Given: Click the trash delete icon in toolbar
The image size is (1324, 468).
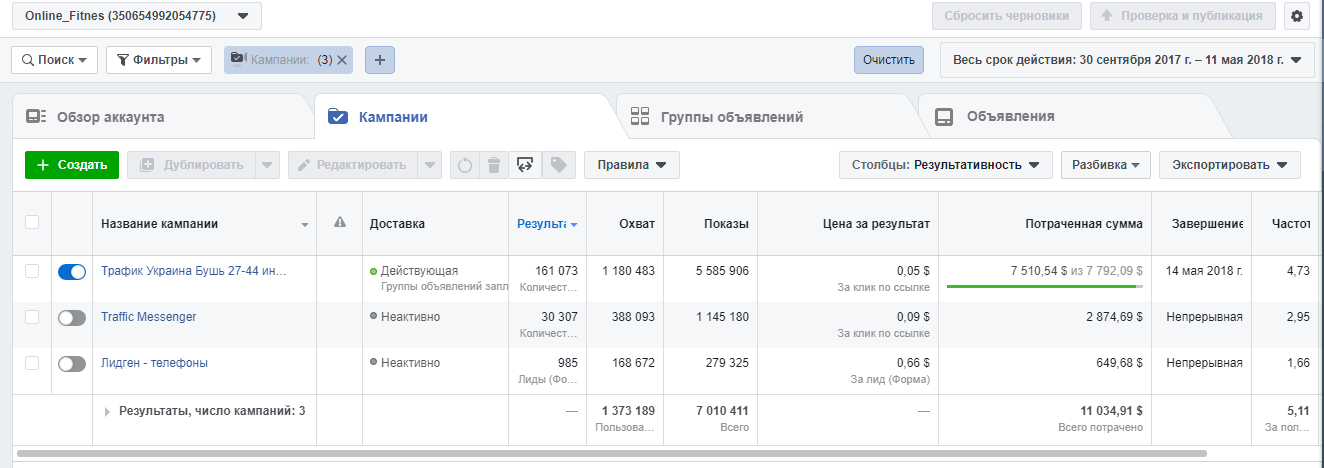Looking at the screenshot, I should [493, 165].
